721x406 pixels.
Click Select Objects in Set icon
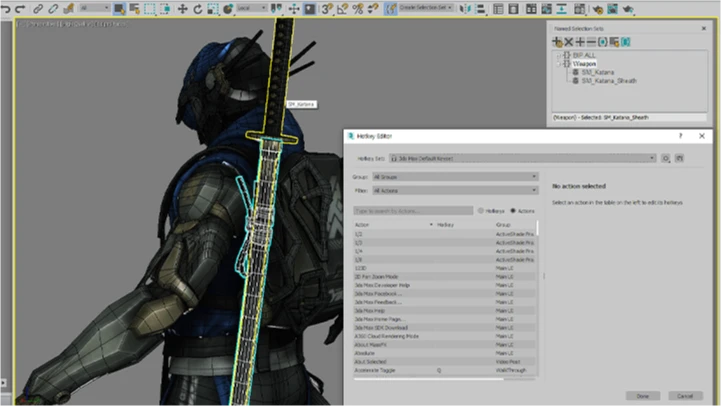(x=602, y=42)
